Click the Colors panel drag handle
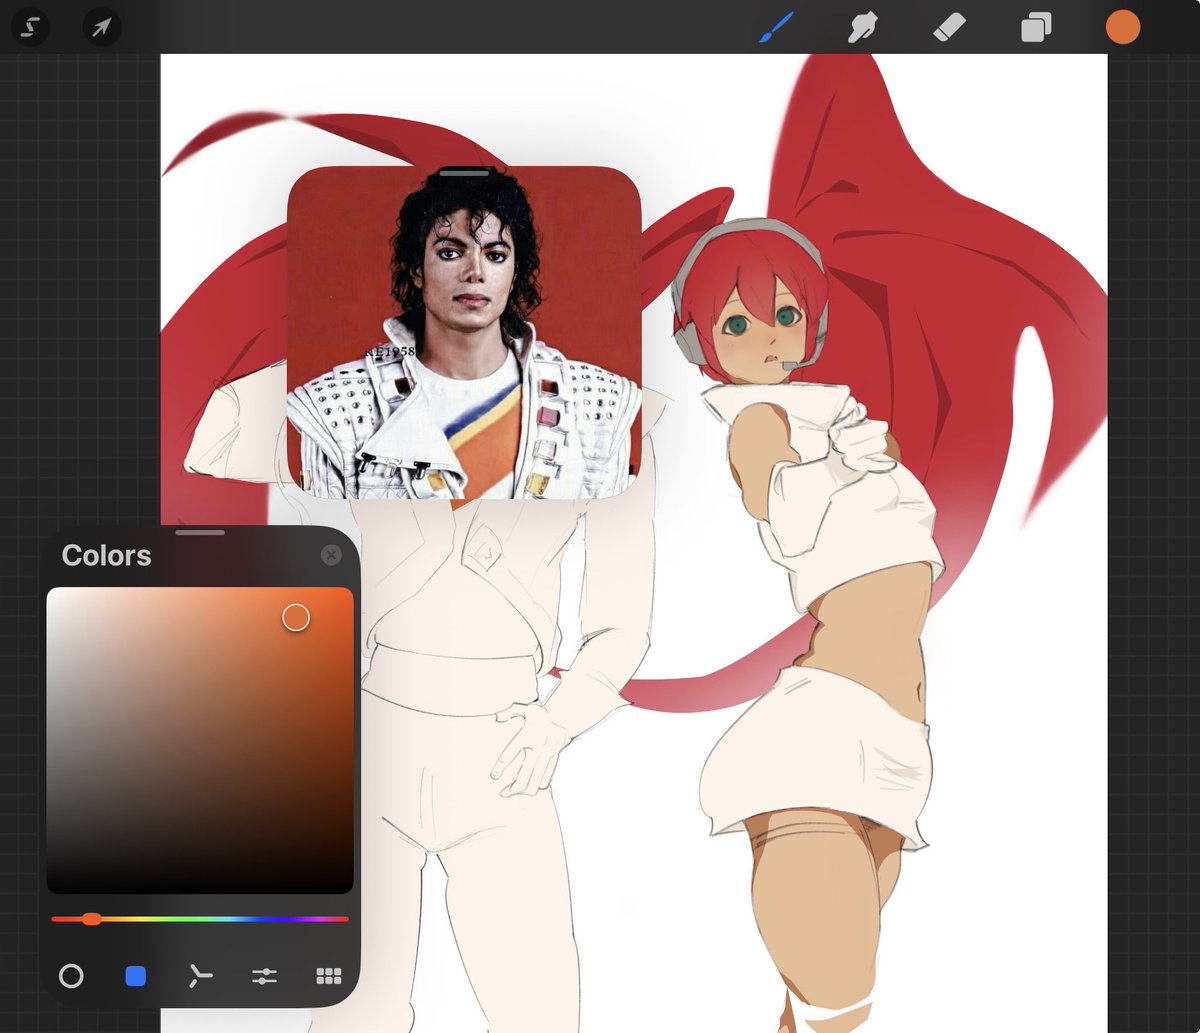 point(200,532)
